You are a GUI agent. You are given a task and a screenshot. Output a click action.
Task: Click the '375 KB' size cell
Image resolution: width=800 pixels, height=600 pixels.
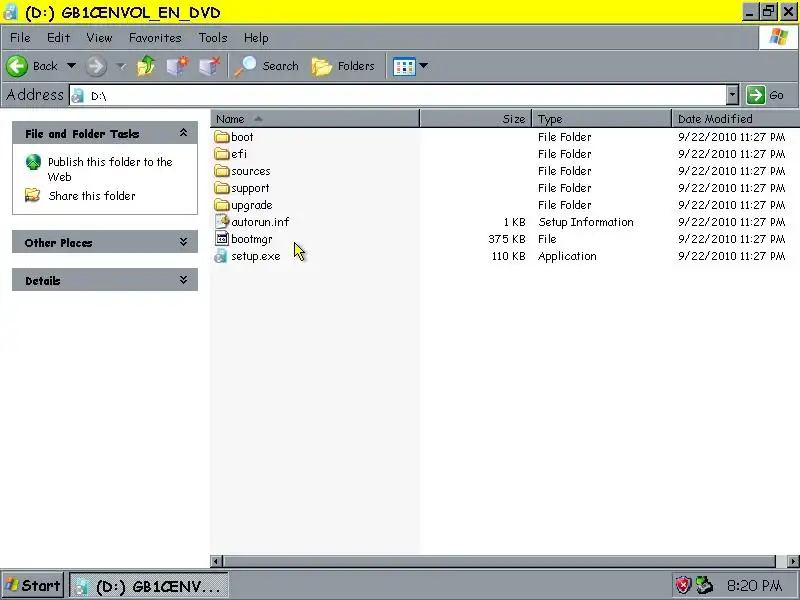[x=507, y=239]
